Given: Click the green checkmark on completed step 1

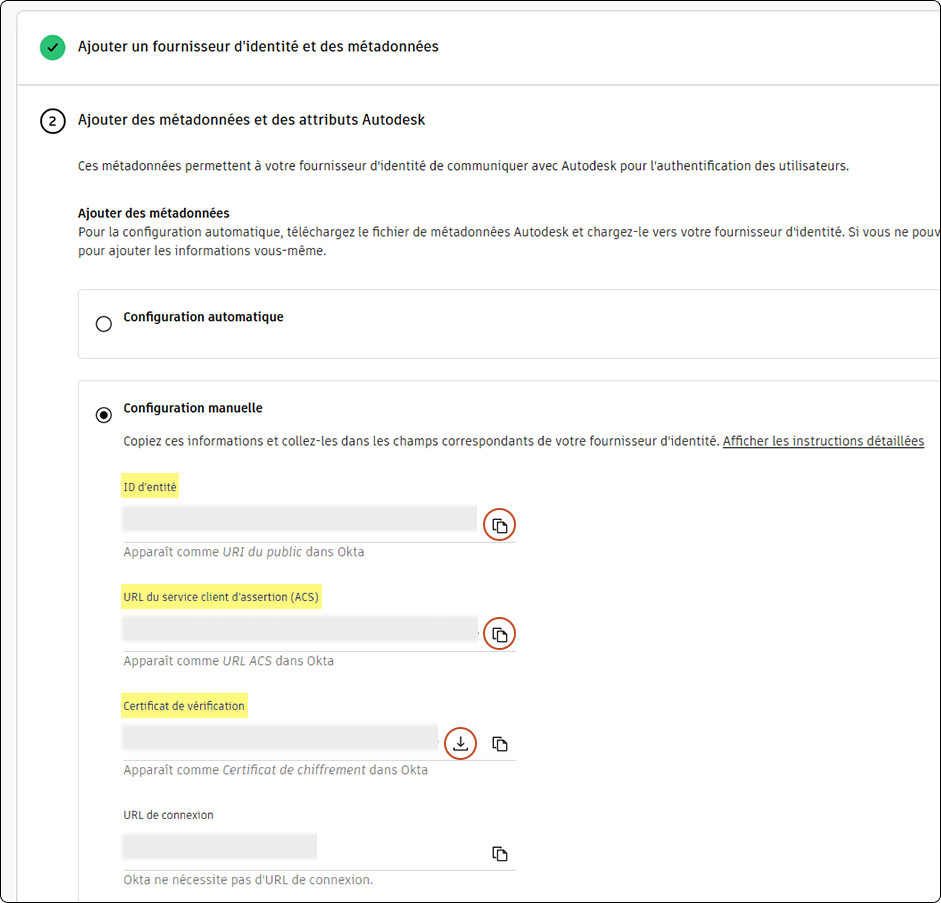Looking at the screenshot, I should tap(52, 47).
